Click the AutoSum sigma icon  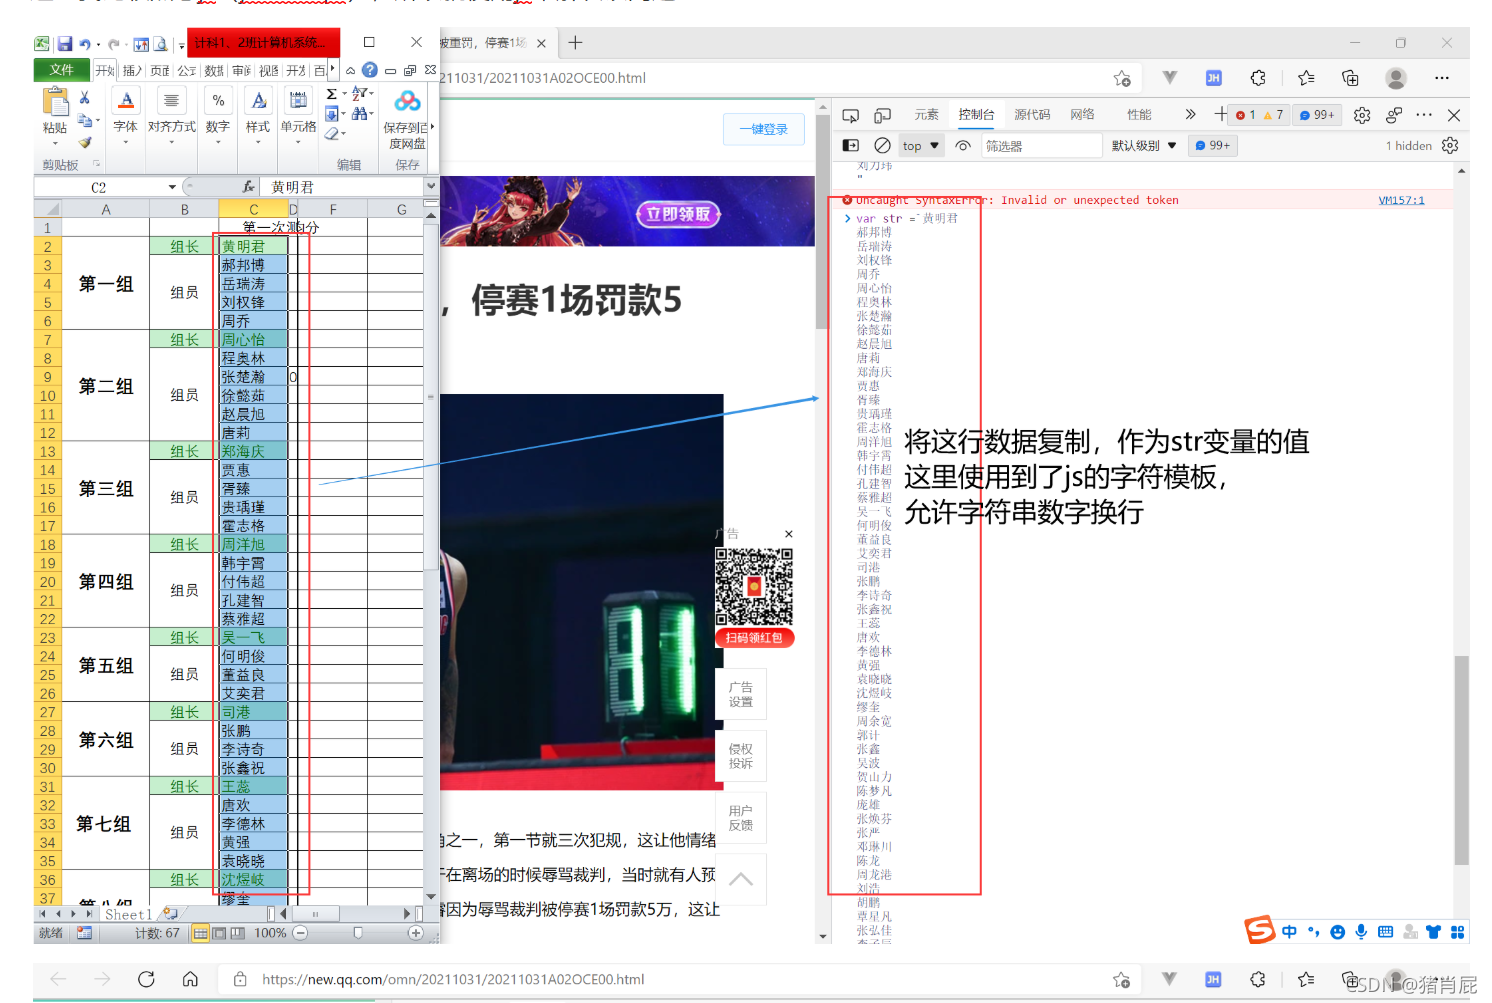[x=332, y=94]
